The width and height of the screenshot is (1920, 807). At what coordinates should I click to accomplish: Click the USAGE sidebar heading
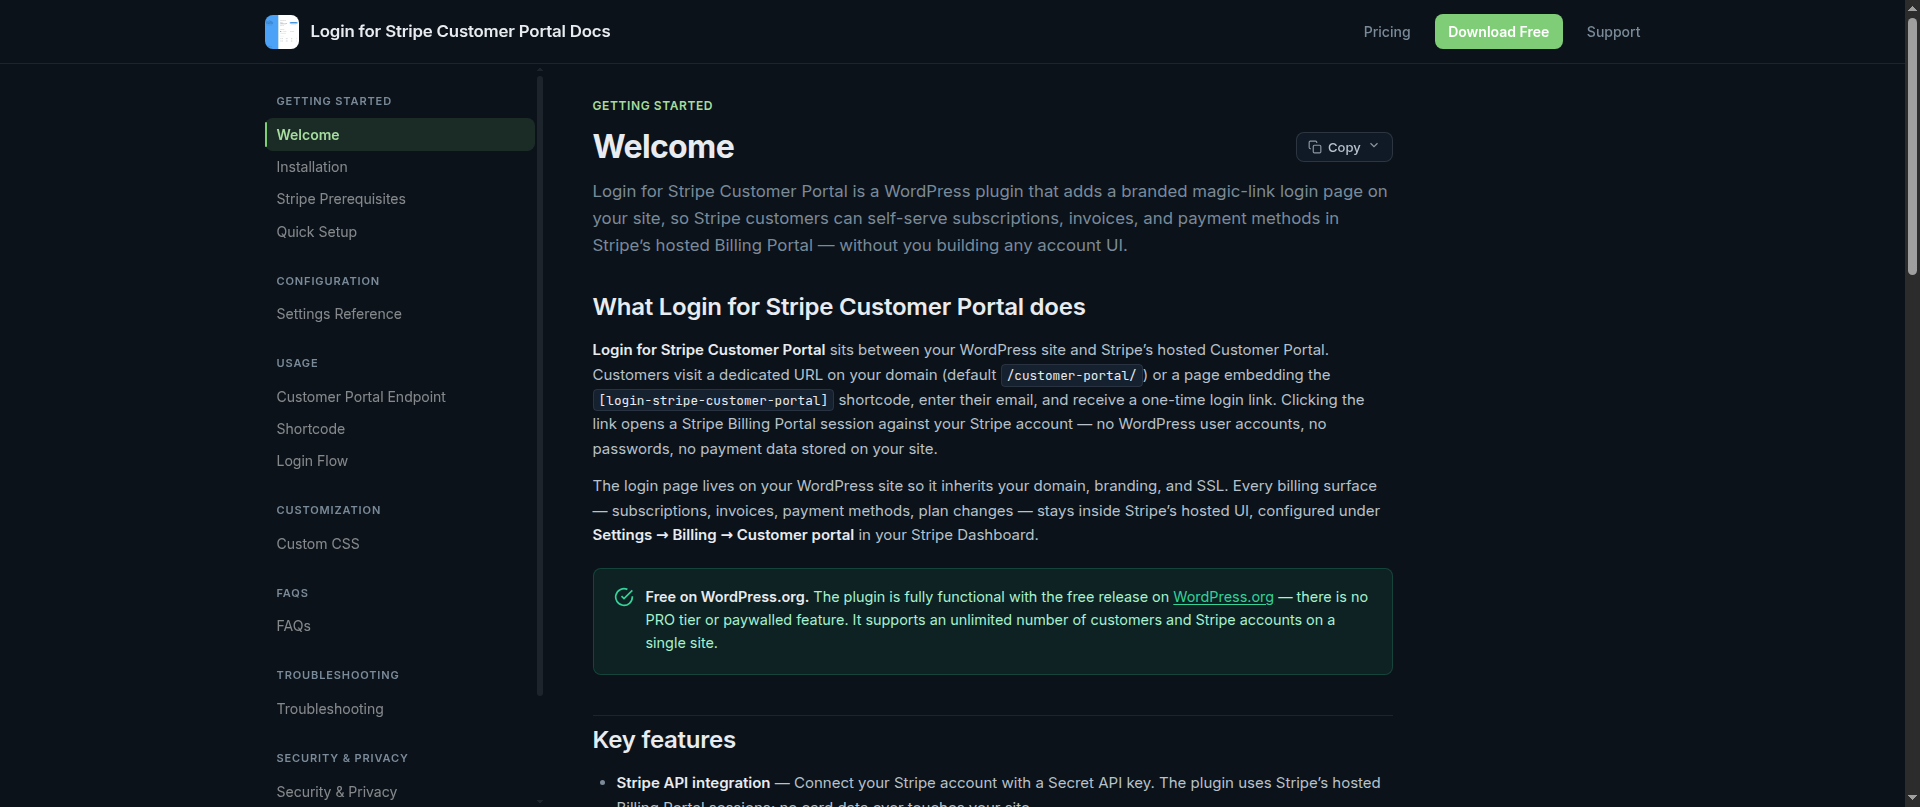[x=297, y=363]
